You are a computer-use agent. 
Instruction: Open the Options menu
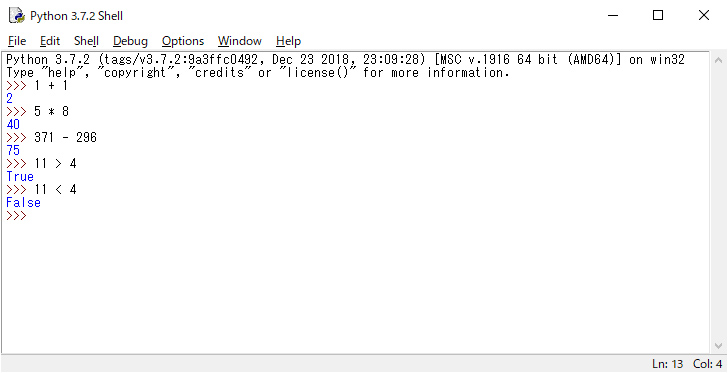coord(183,41)
